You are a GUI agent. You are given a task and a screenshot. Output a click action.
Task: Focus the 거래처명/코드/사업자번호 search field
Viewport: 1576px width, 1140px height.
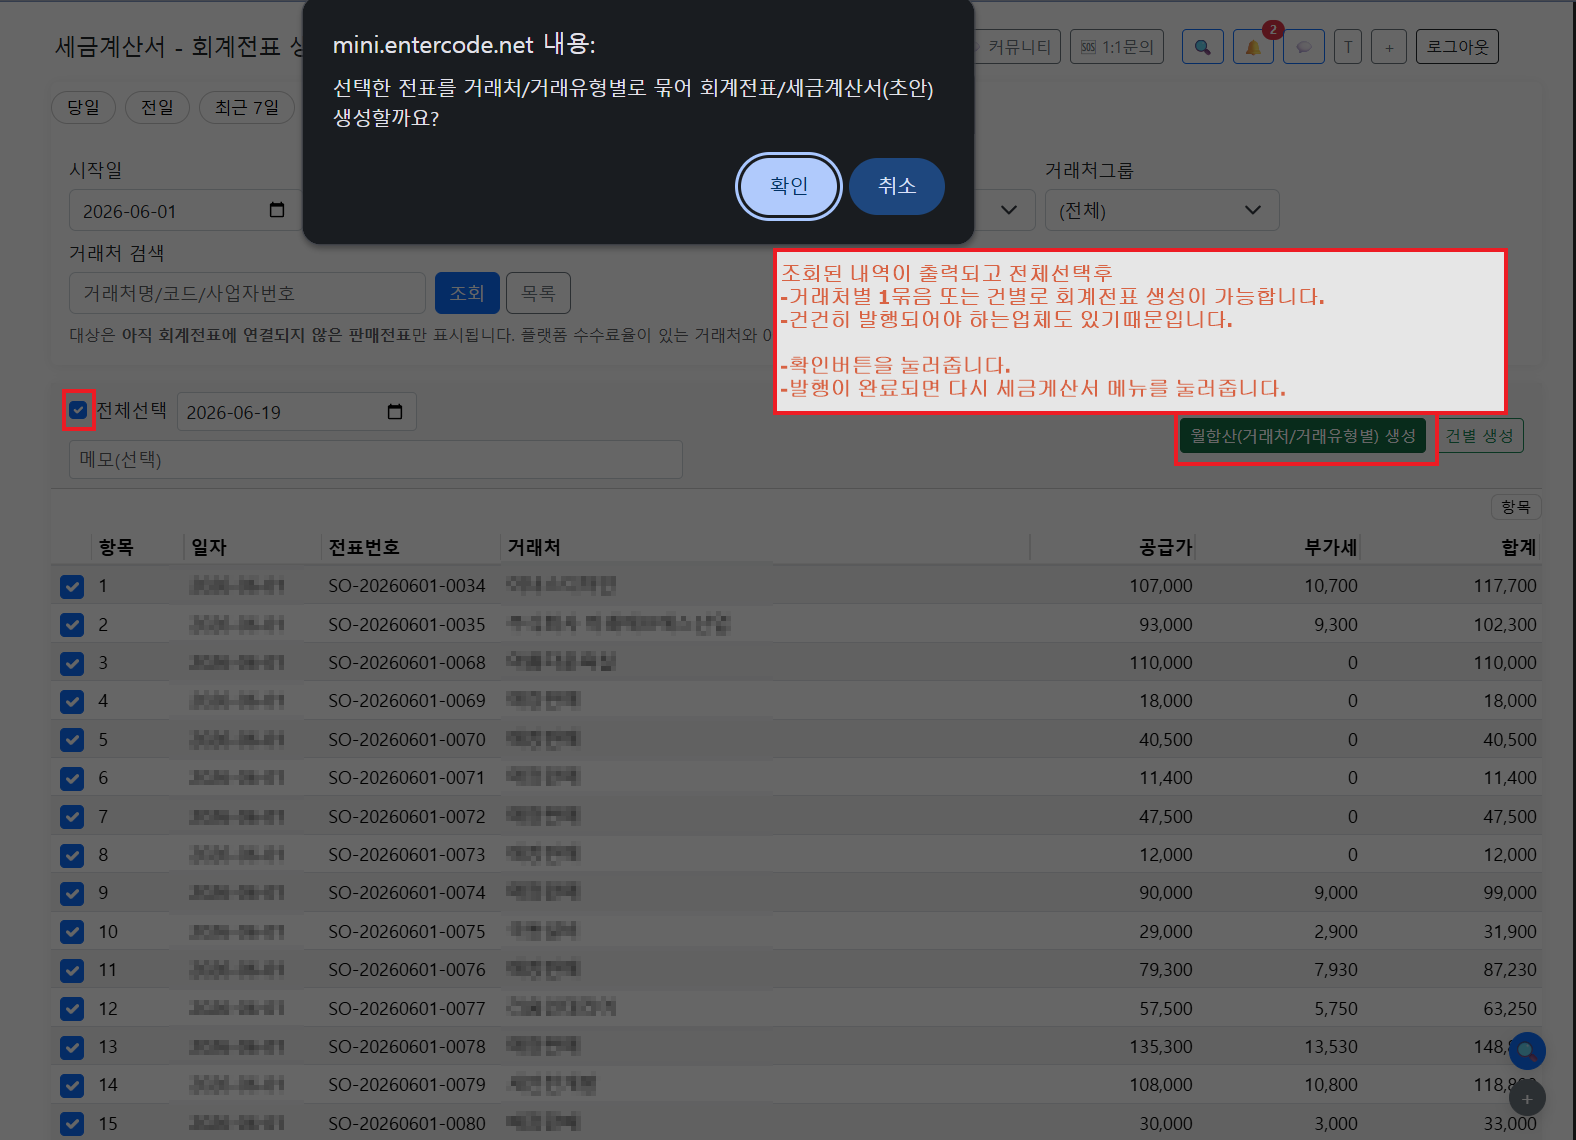(247, 293)
